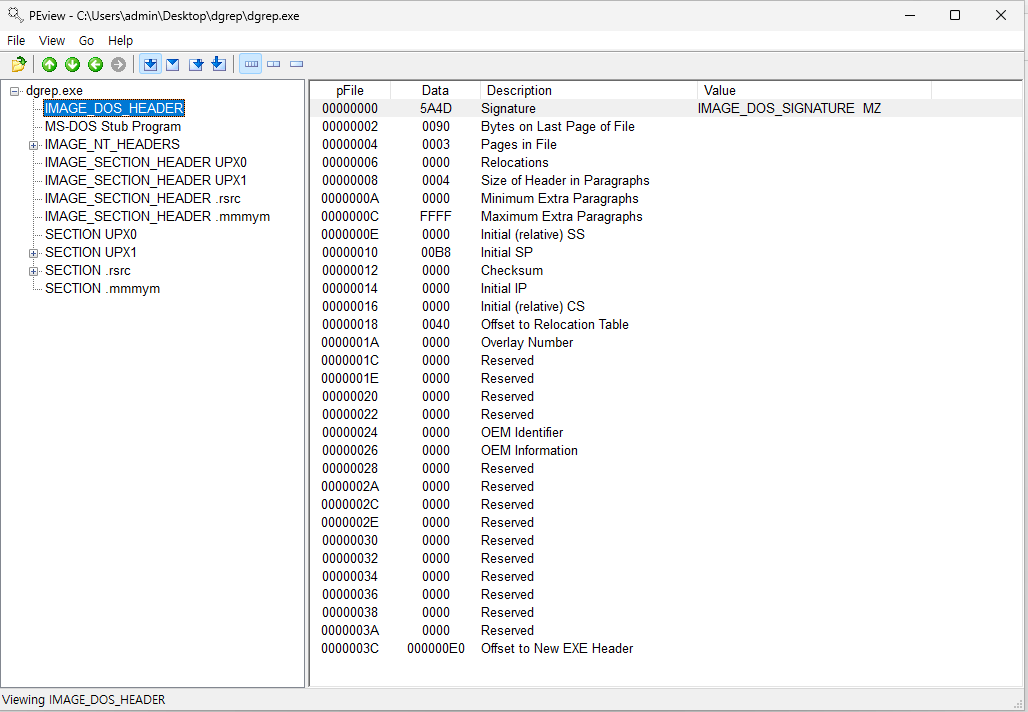The image size is (1028, 712).
Task: Select IMAGE_SECTION_HEADER UPX1 item
Action: pos(146,180)
